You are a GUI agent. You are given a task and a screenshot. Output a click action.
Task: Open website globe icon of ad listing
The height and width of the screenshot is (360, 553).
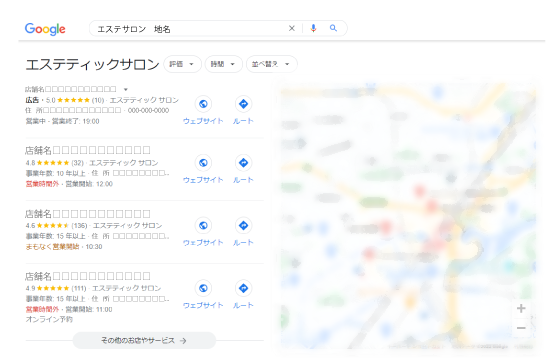[203, 104]
